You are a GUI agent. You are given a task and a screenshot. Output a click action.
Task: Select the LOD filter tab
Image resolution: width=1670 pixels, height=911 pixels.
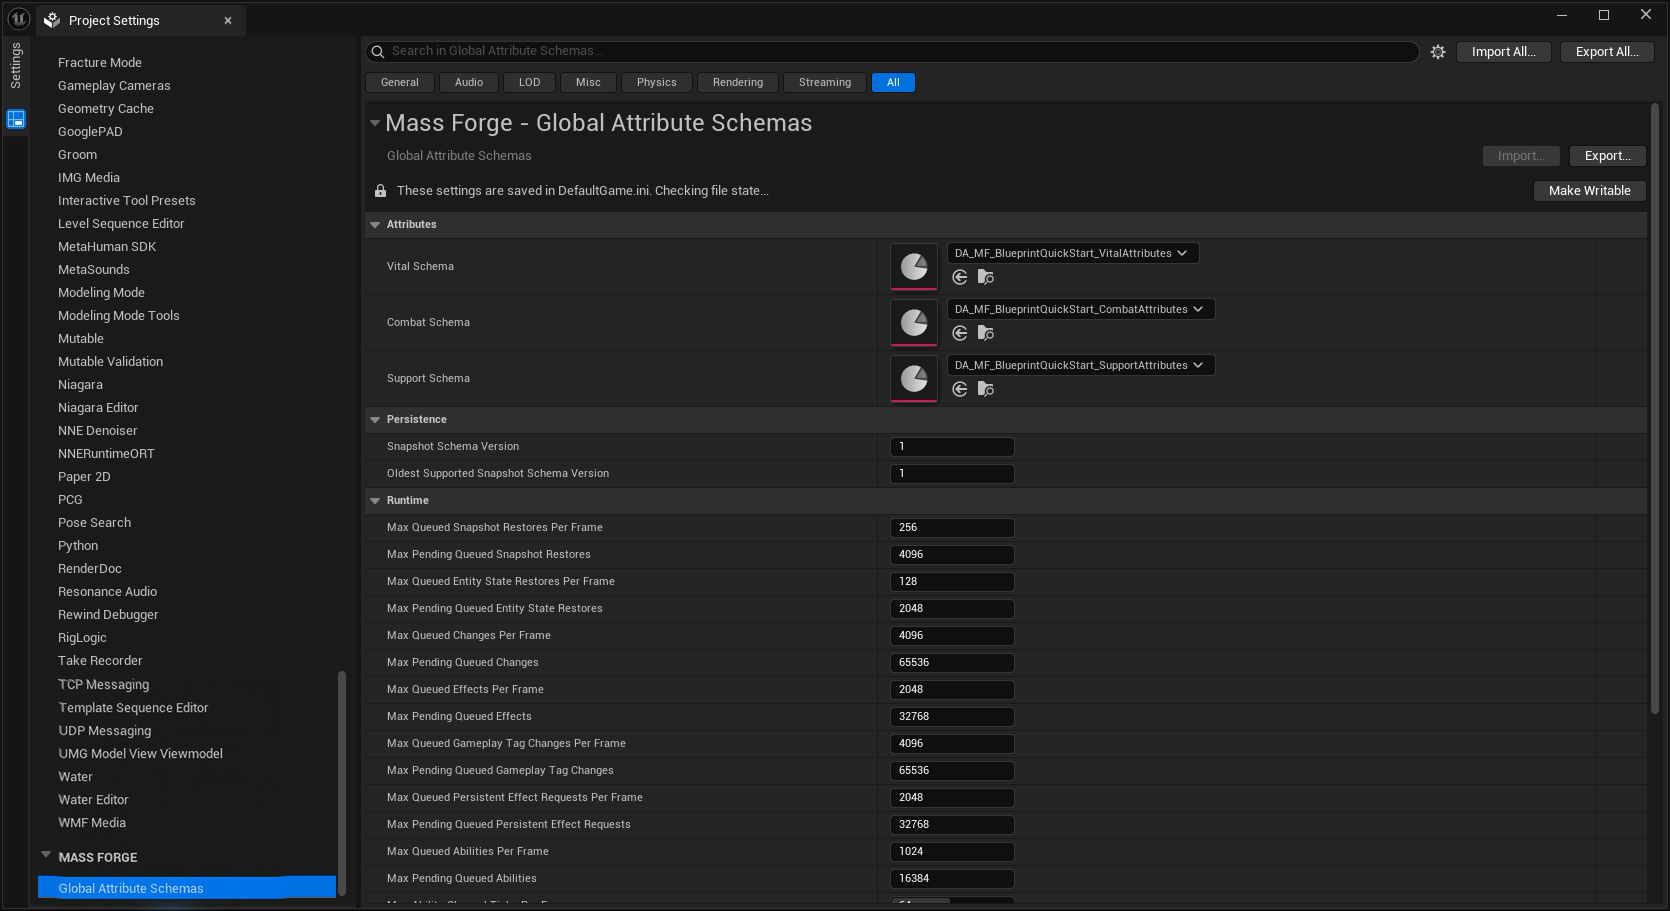[530, 83]
